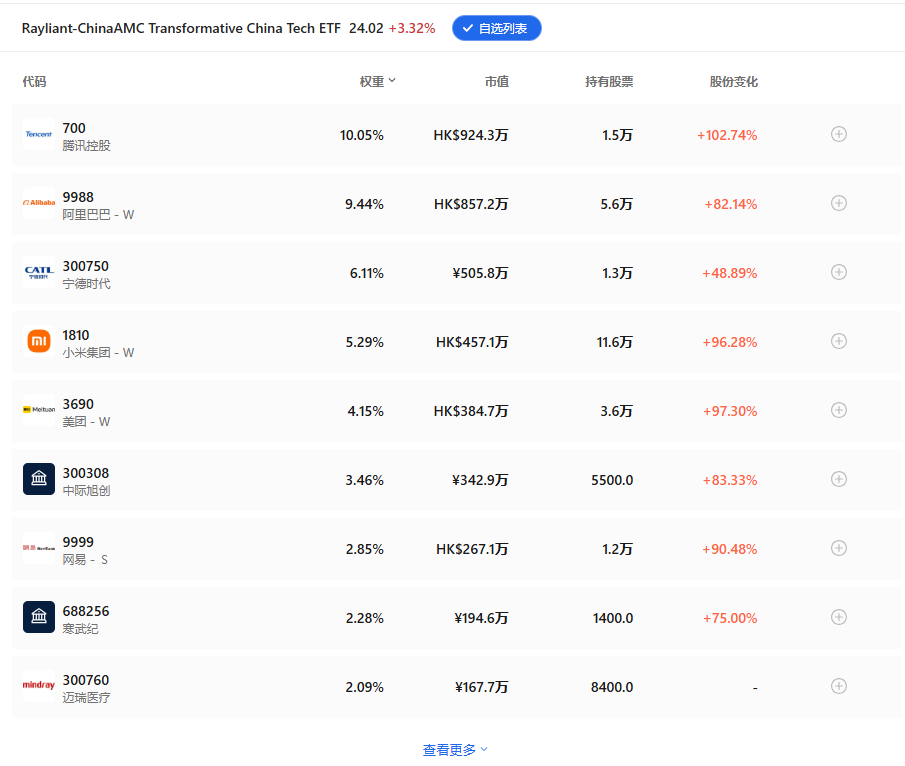The width and height of the screenshot is (905, 766).
Task: Add 300750 宁德时代 with plus icon
Action: (x=839, y=272)
